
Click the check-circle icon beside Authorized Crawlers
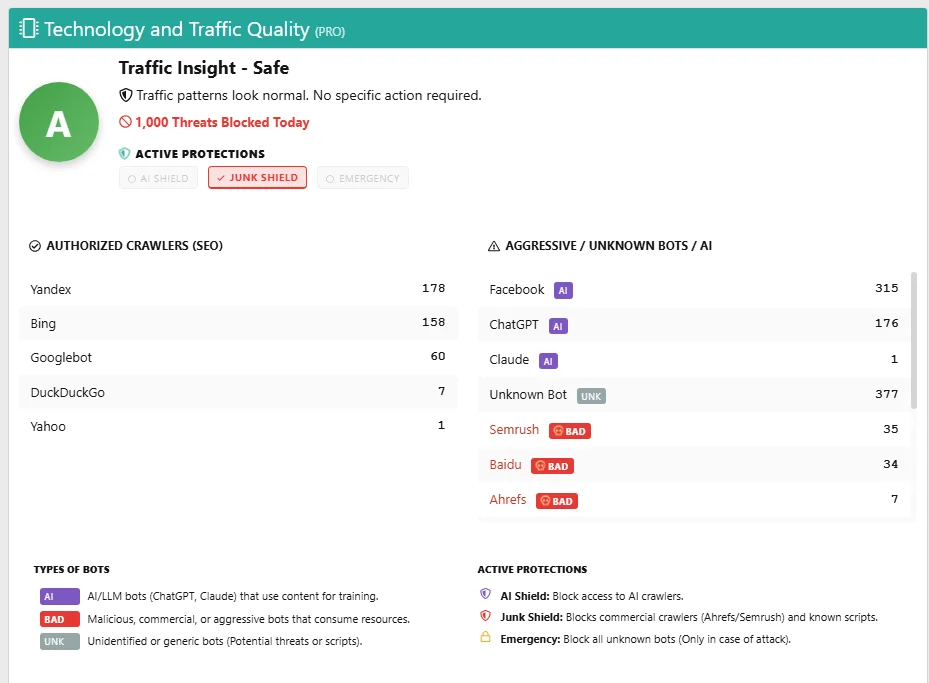pos(35,246)
